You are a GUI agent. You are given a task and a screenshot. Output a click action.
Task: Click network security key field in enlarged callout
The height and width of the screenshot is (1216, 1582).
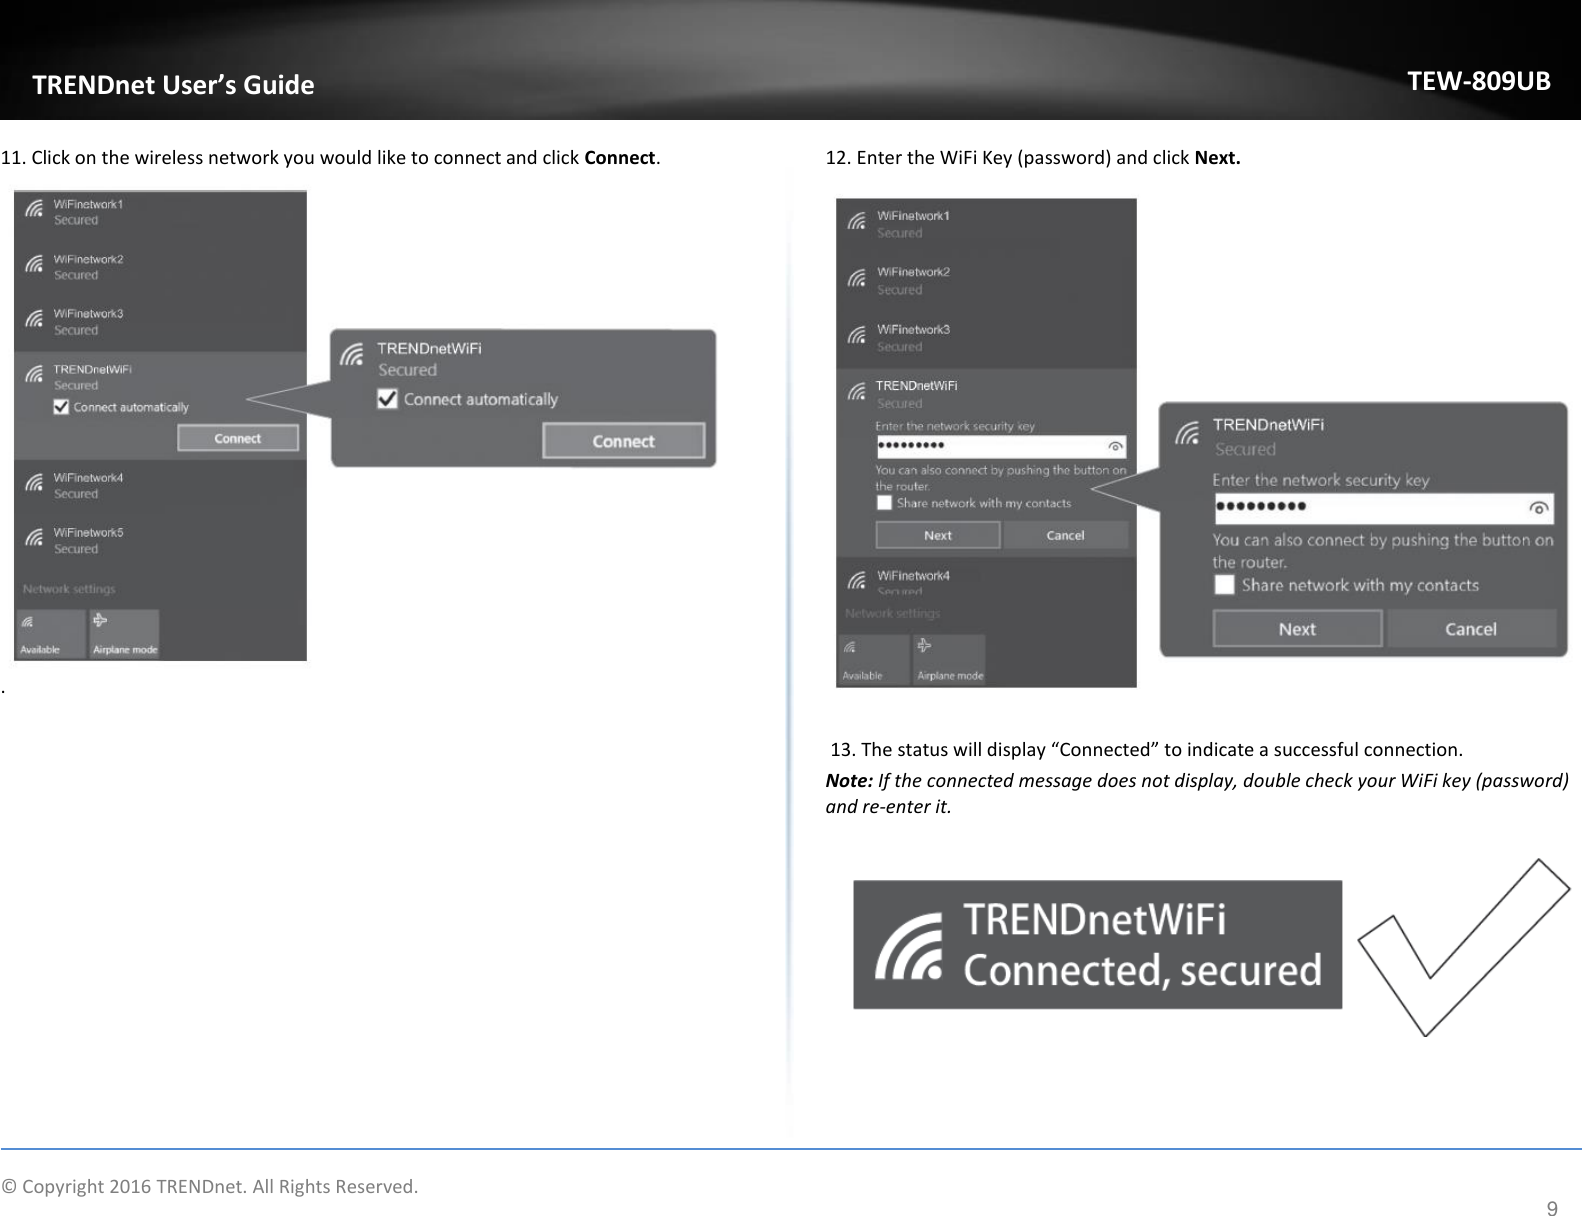[1384, 508]
